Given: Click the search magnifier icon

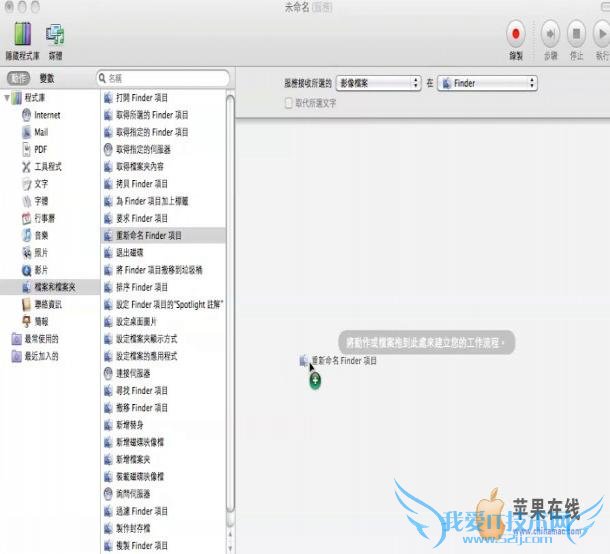Looking at the screenshot, I should tap(102, 78).
